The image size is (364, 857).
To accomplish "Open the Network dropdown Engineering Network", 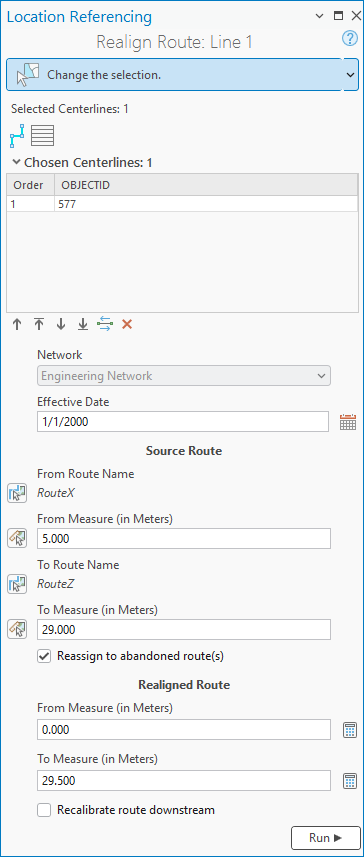I will click(x=184, y=376).
